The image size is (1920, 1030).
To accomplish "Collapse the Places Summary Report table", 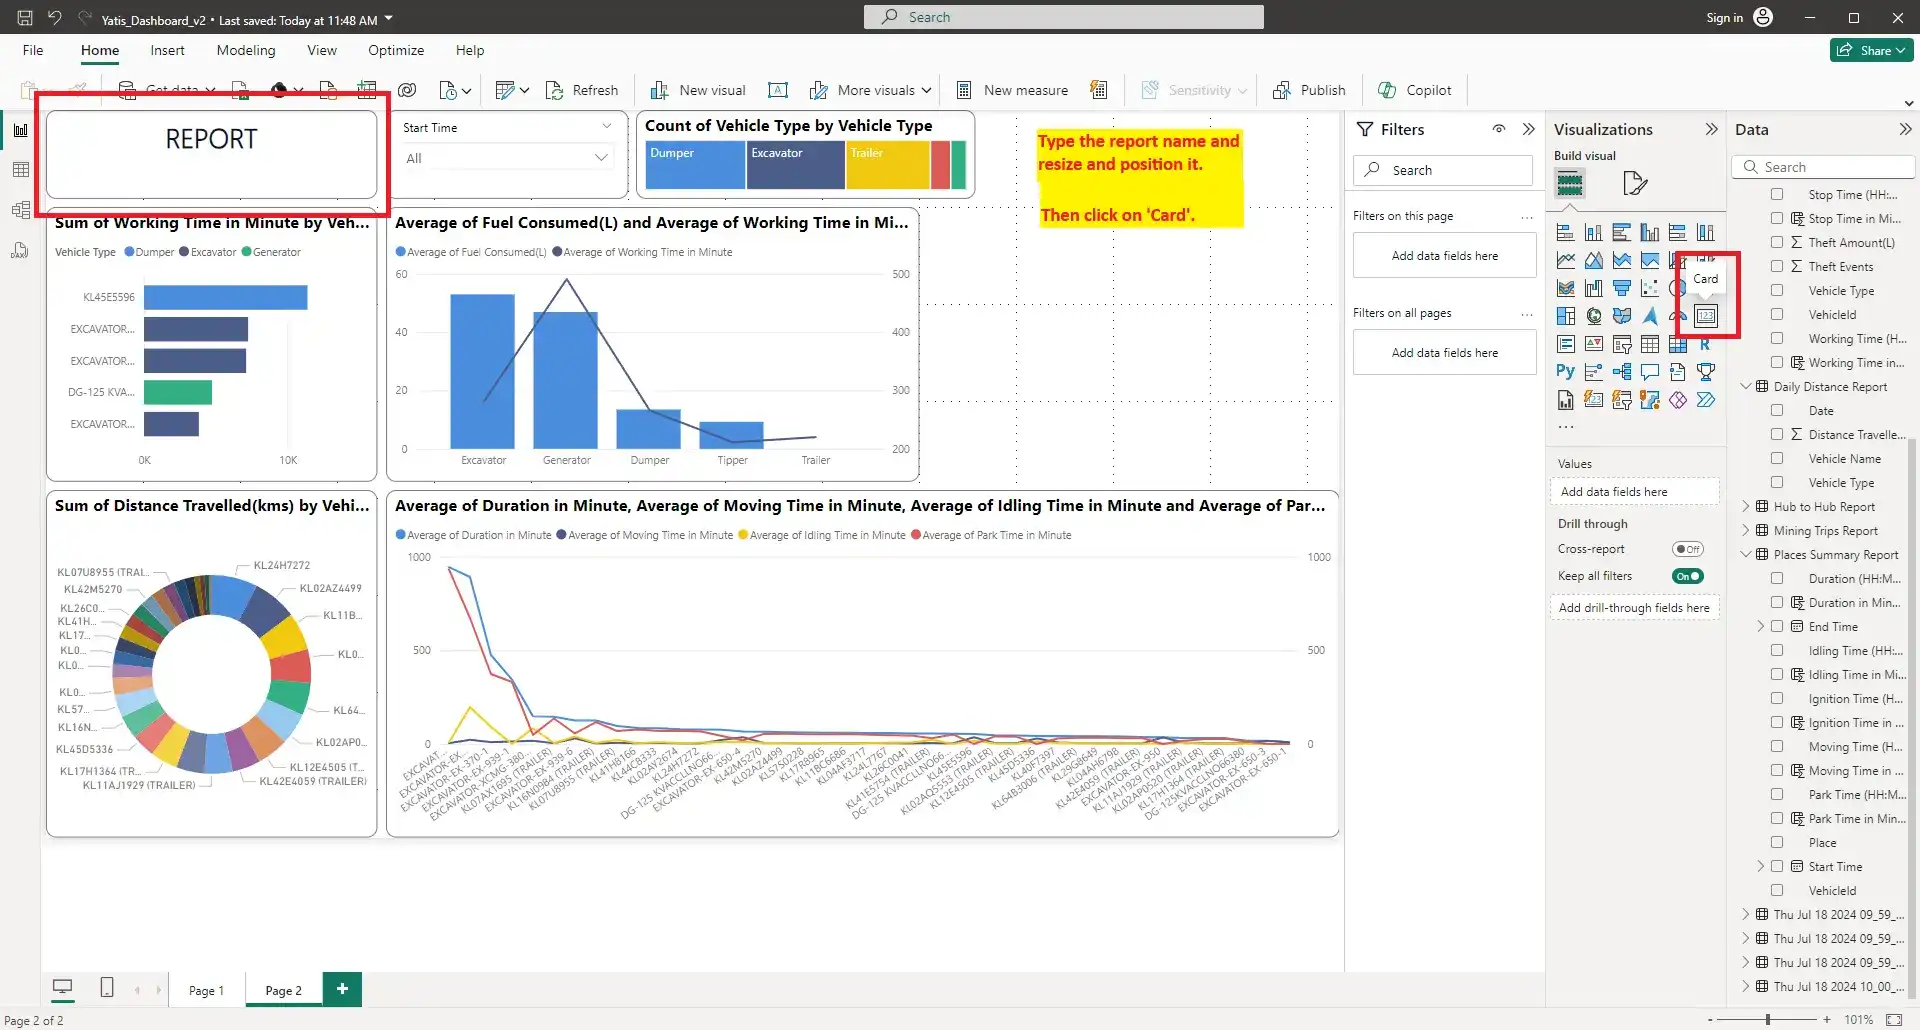I will pyautogui.click(x=1746, y=555).
